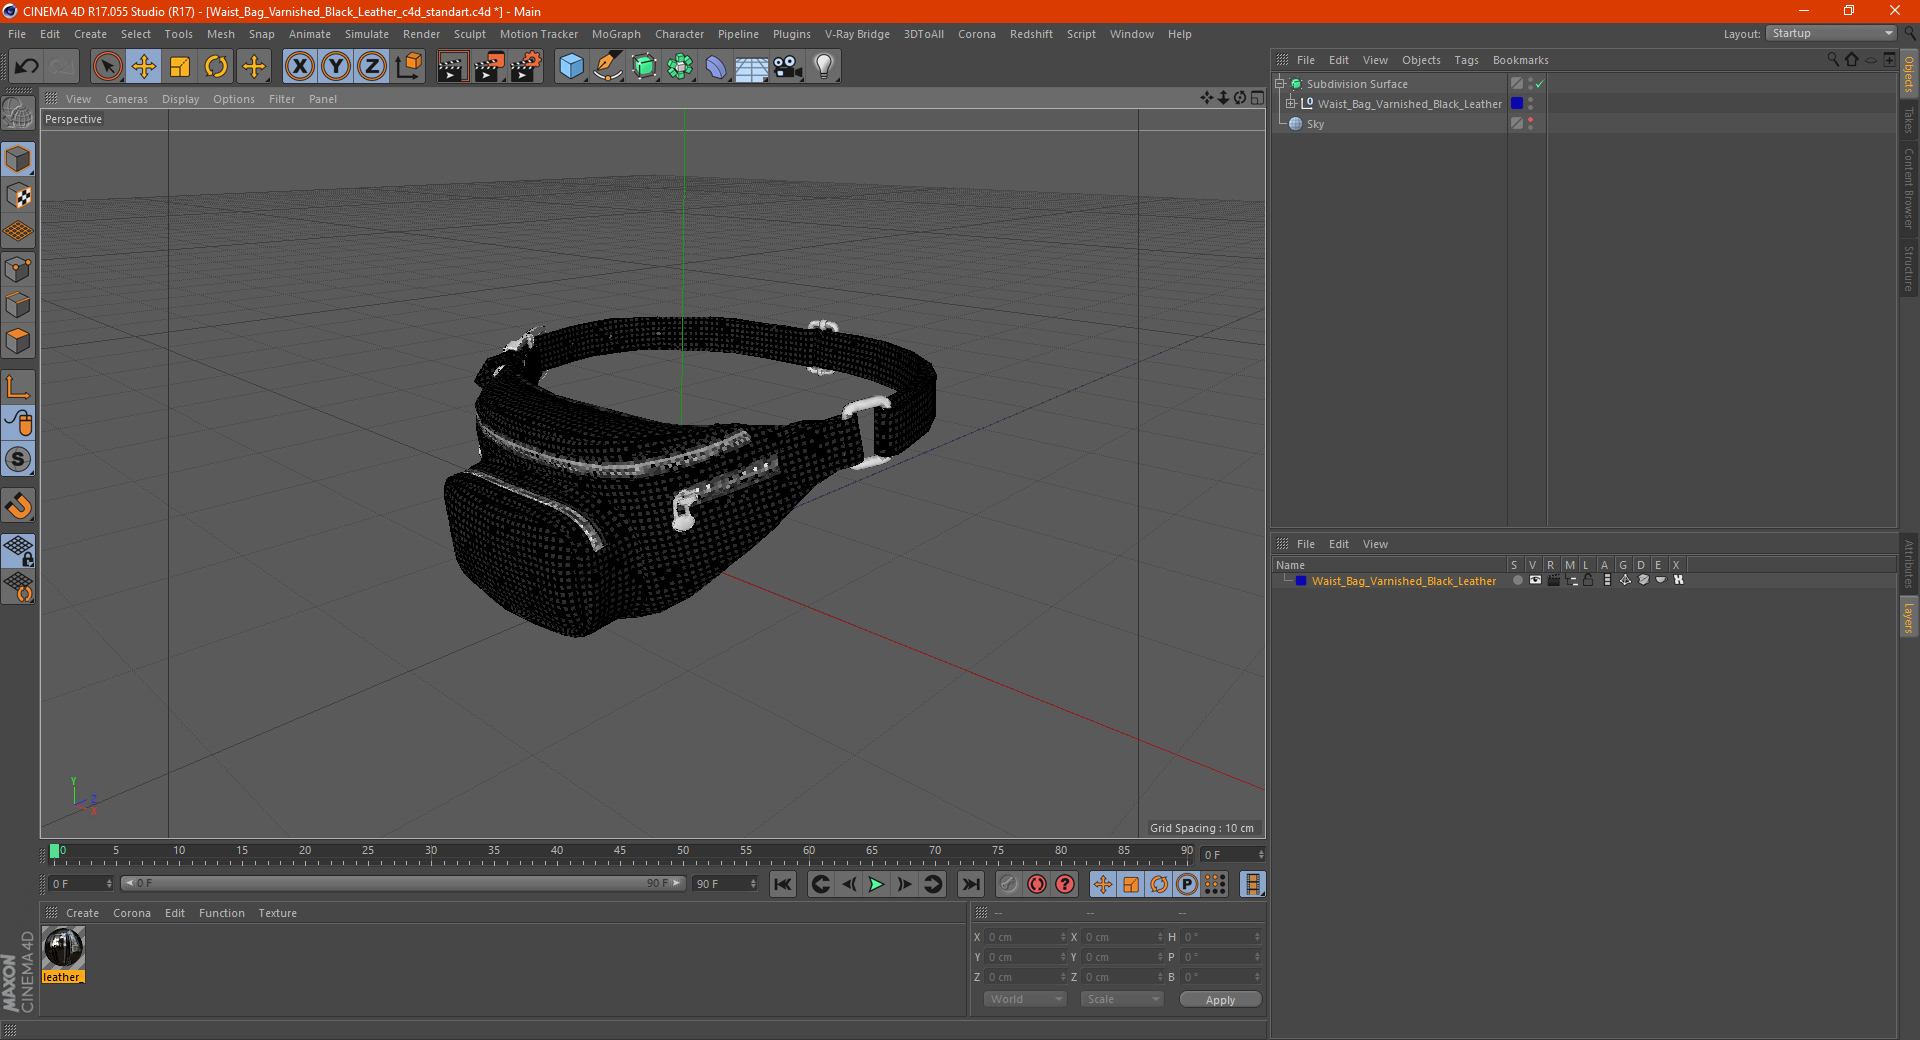
Task: Toggle layer view eye icon
Action: 1535,580
